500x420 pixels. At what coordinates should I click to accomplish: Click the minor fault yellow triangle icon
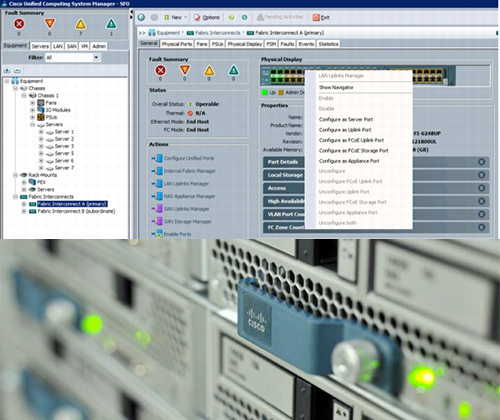pyautogui.click(x=80, y=24)
